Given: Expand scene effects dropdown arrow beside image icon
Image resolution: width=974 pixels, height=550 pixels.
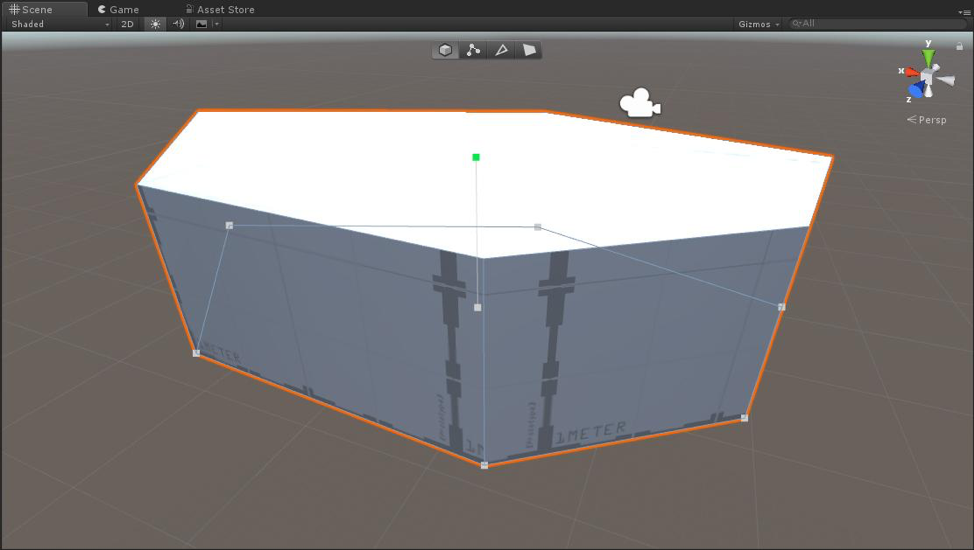Looking at the screenshot, I should [x=217, y=24].
